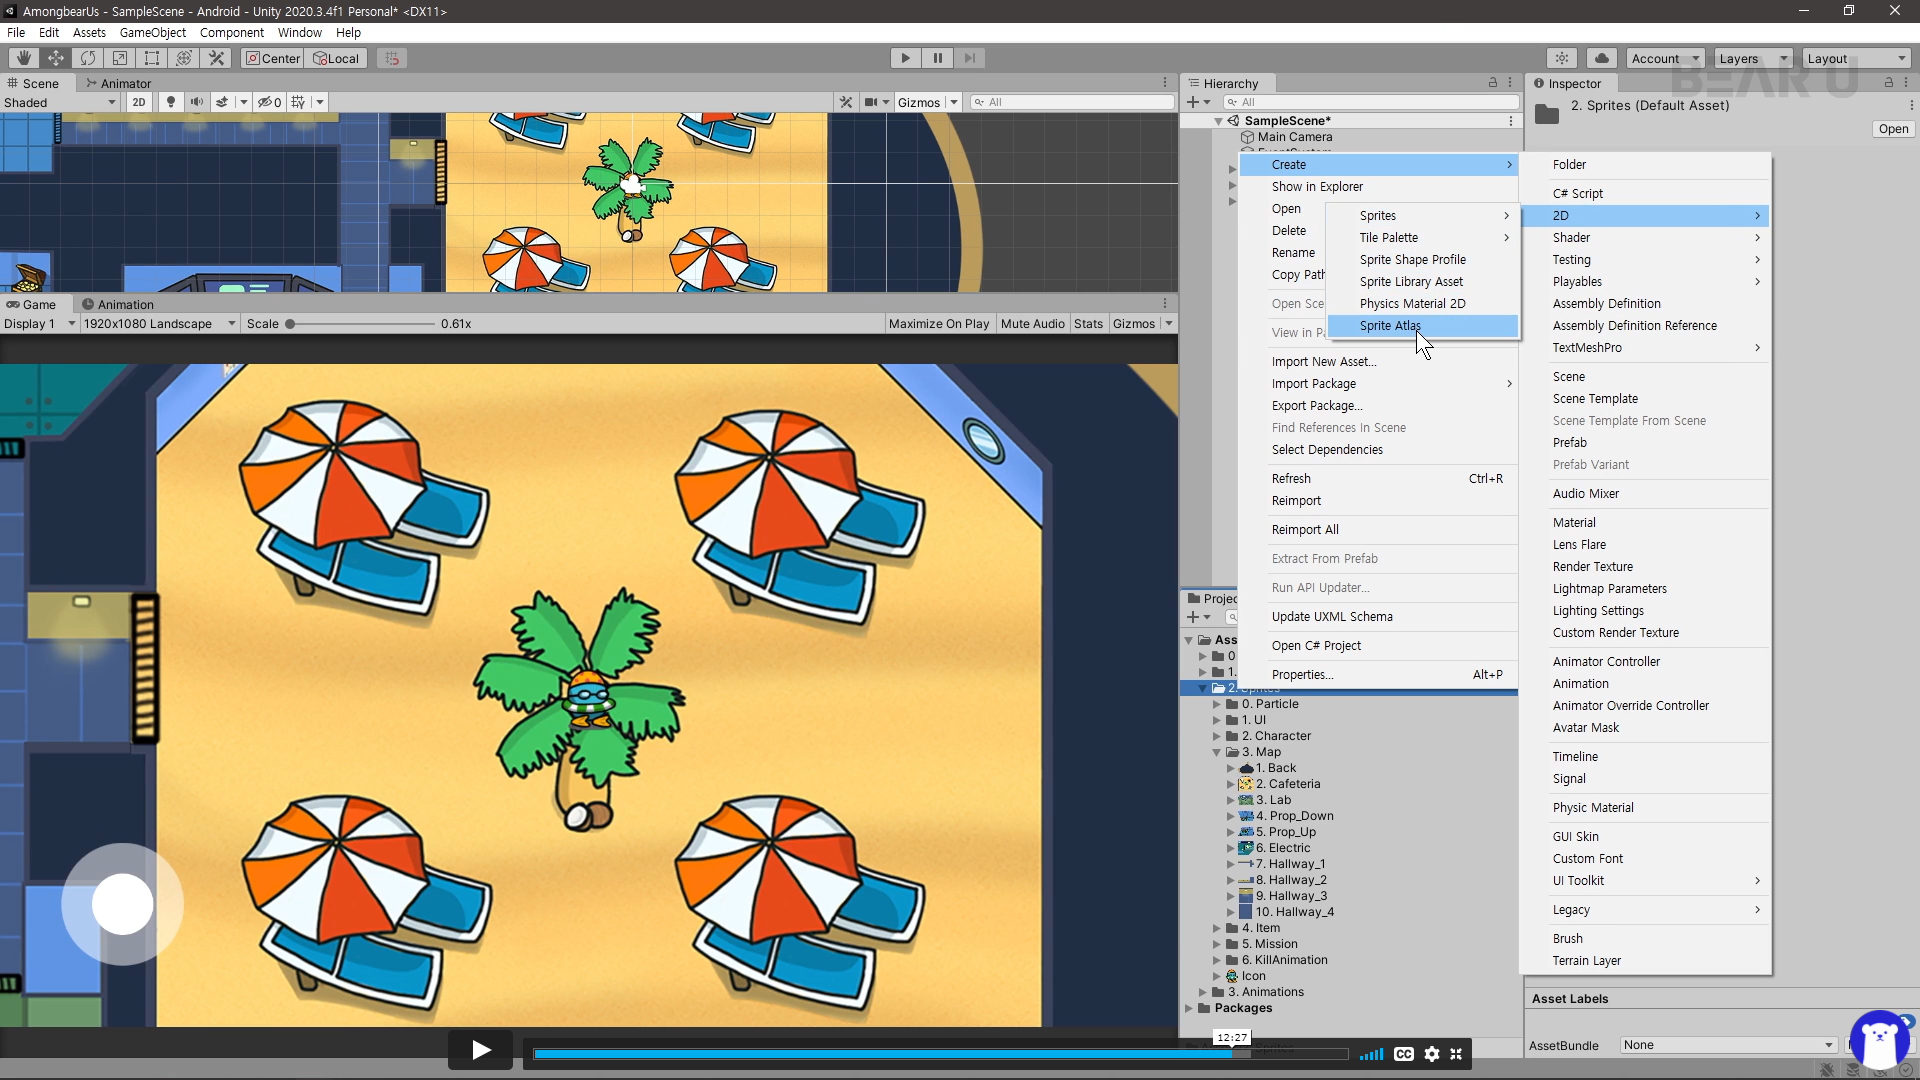Viewport: 1920px width, 1080px height.
Task: Select the Rect tool
Action: (x=152, y=58)
